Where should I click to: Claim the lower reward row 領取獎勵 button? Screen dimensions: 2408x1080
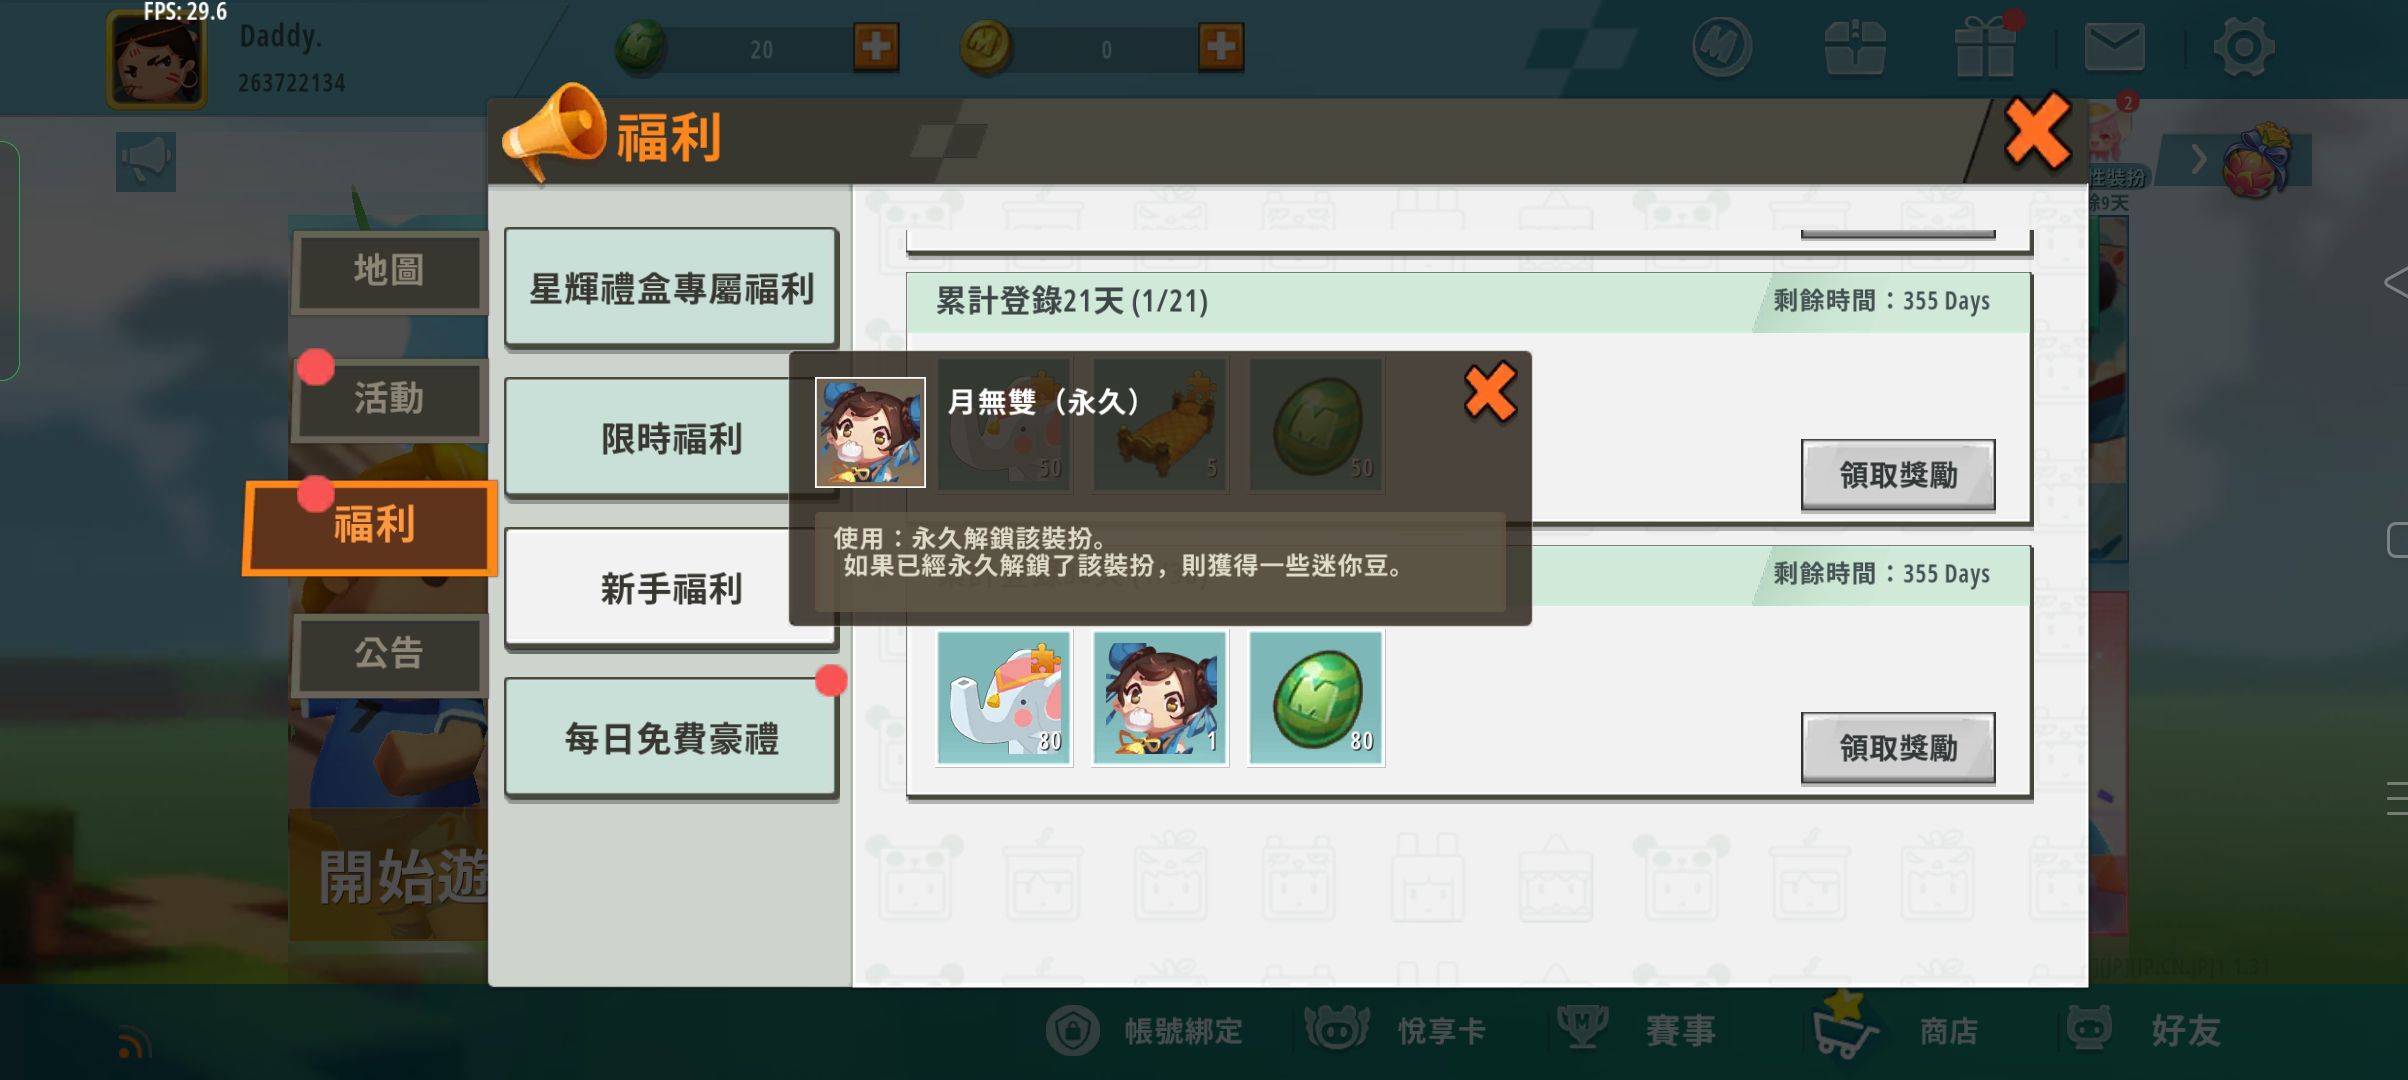(x=1898, y=747)
